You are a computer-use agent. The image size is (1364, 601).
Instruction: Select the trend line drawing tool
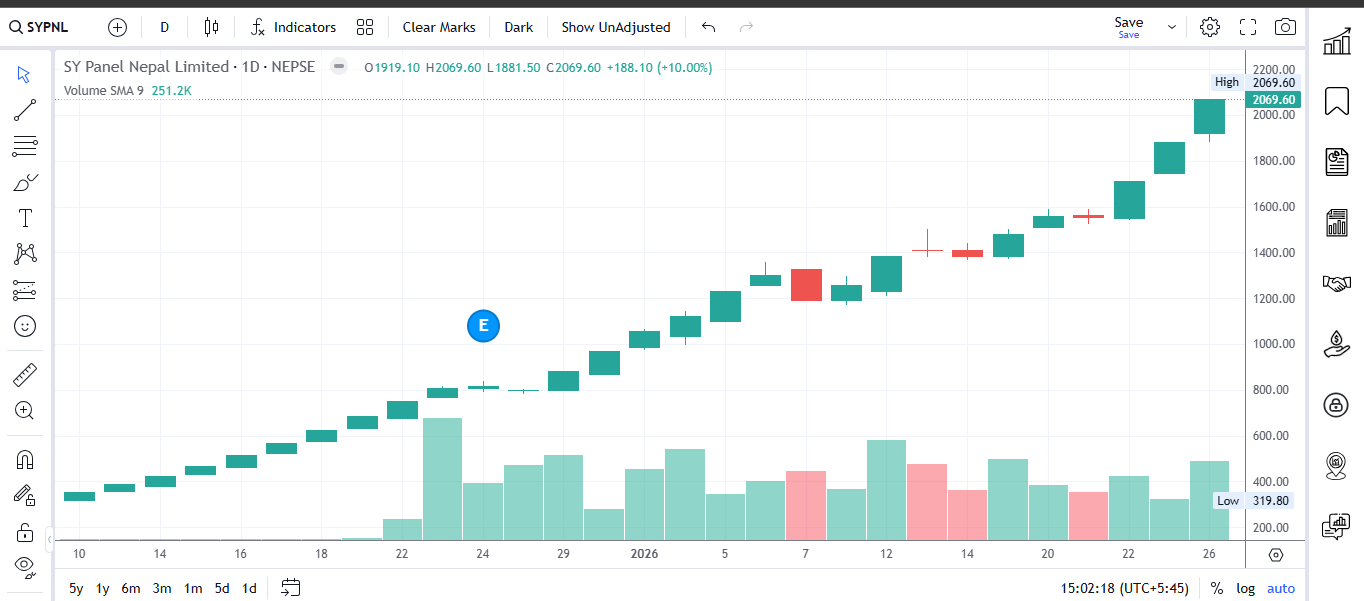click(25, 110)
